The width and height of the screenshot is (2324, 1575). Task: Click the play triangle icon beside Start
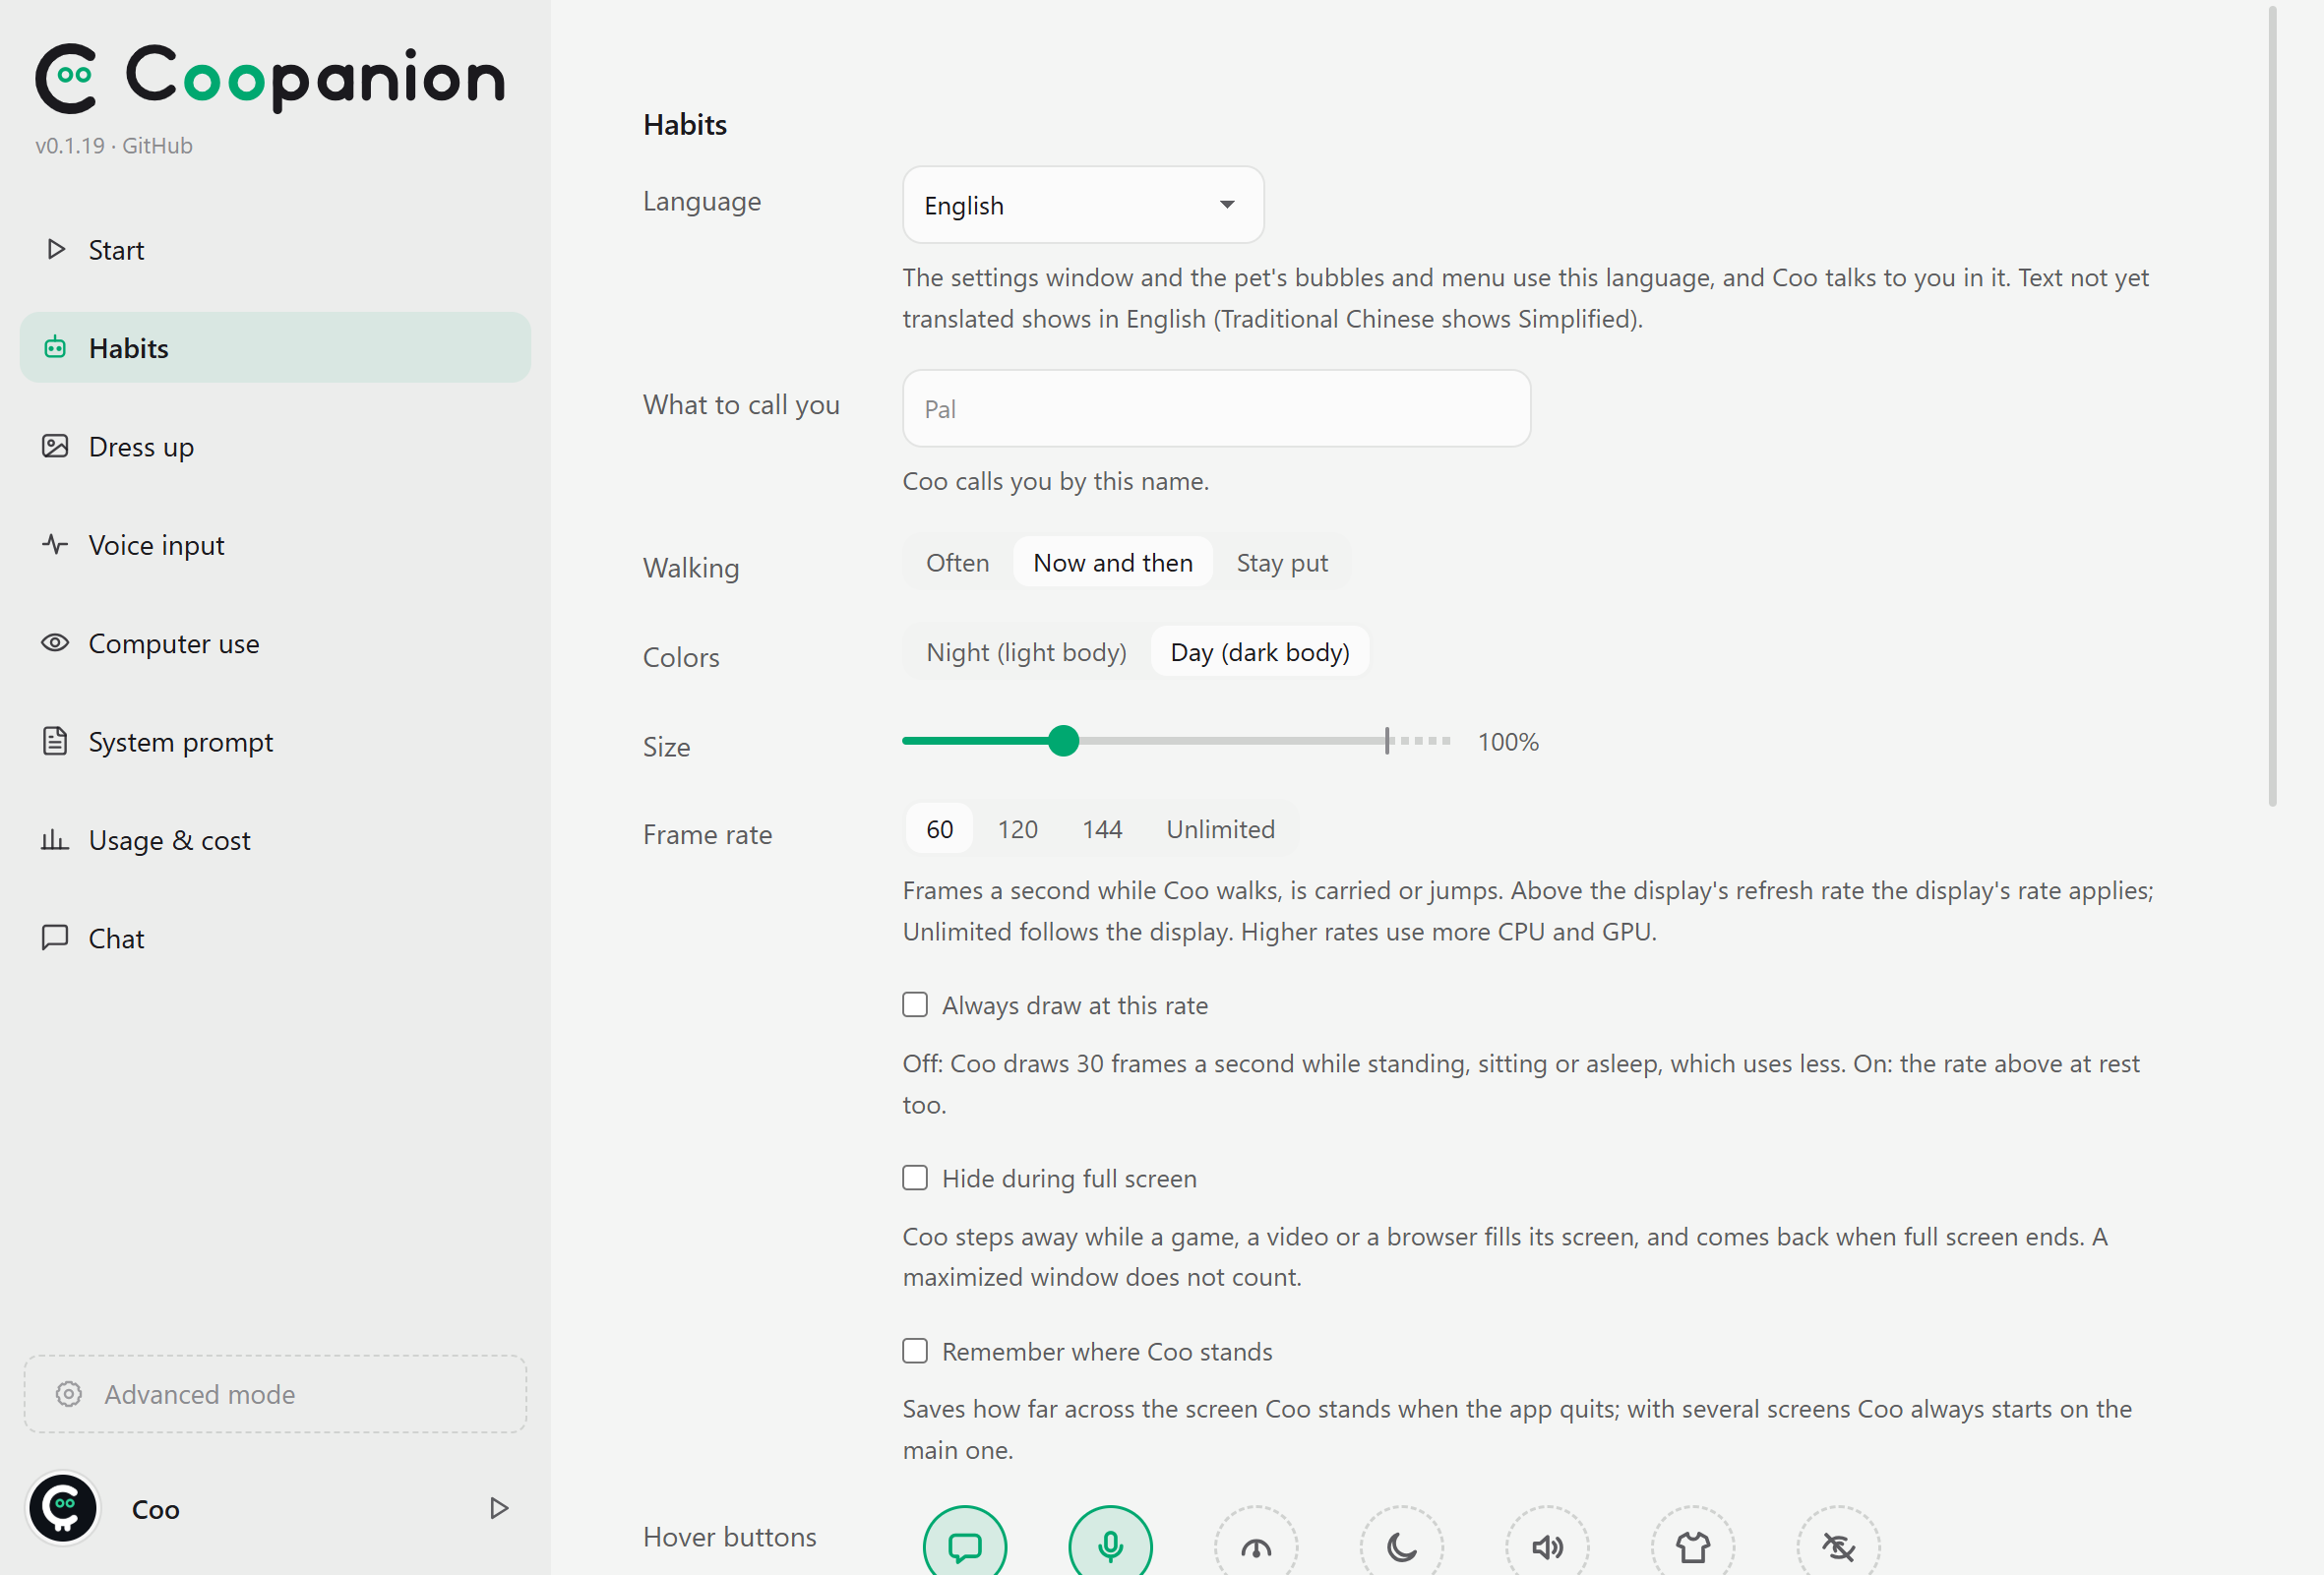tap(56, 249)
